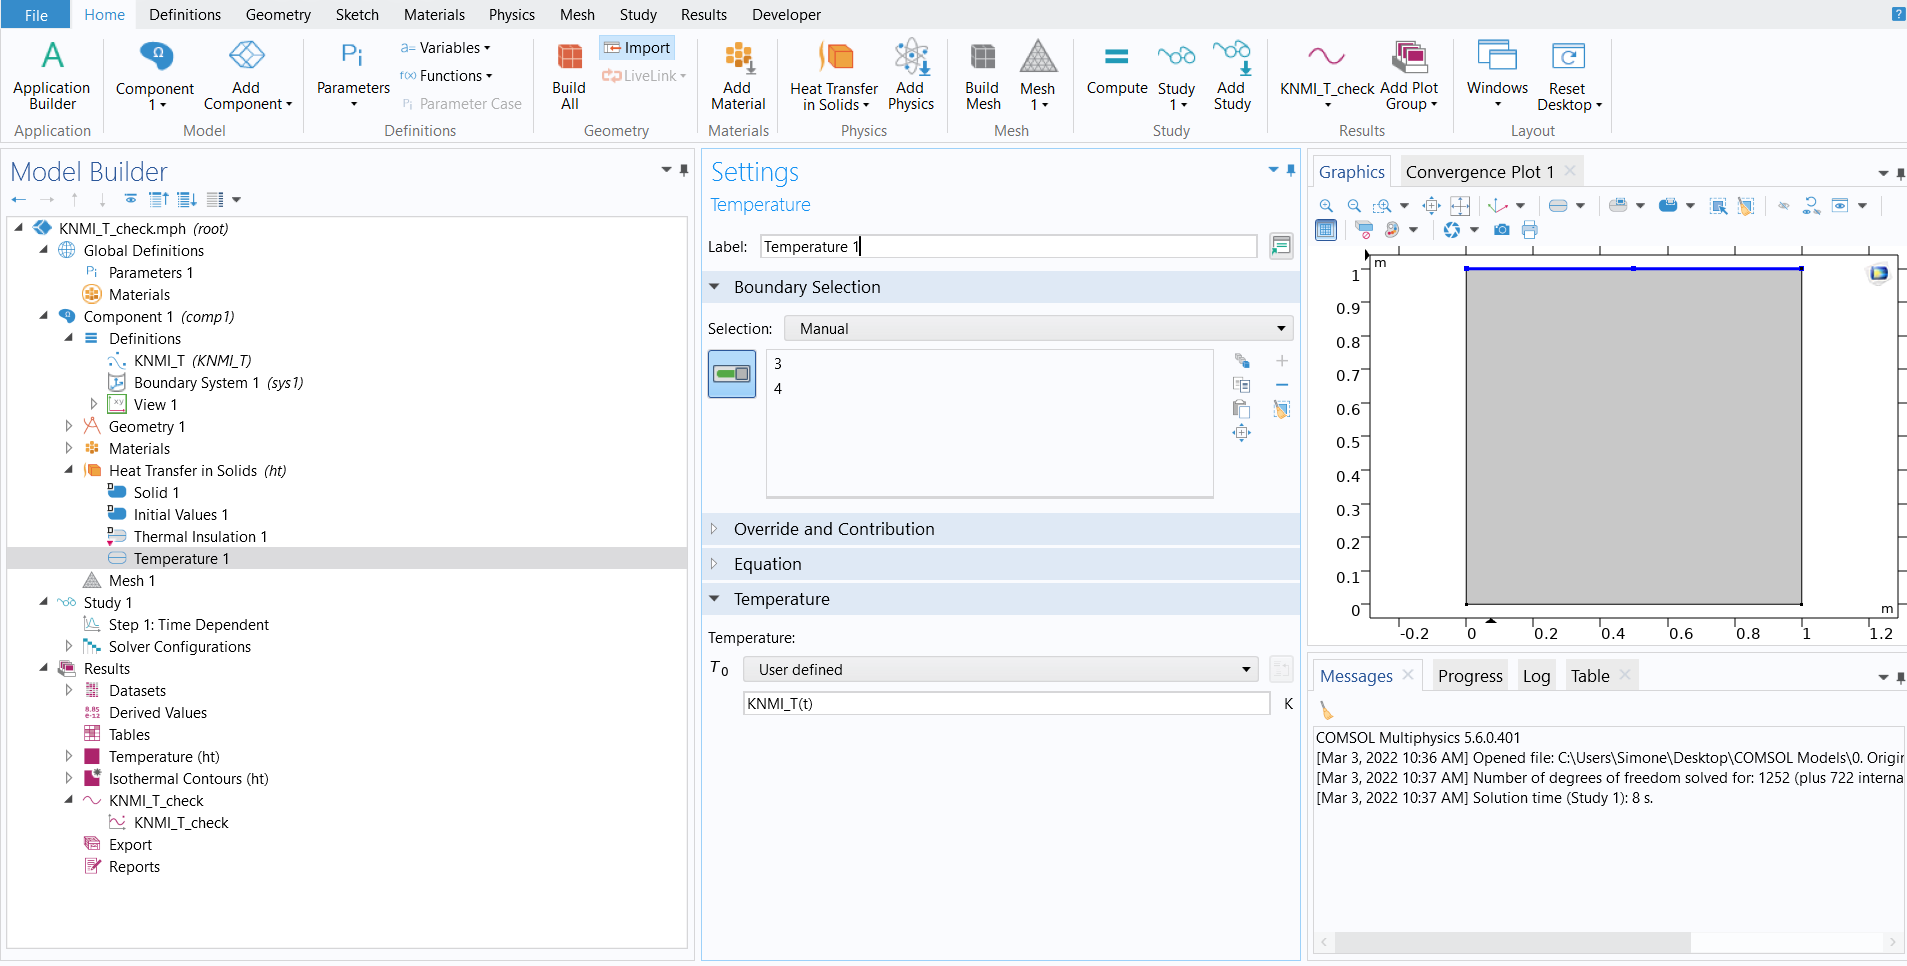Print the Graphics view with printer icon
The height and width of the screenshot is (966, 1907).
tap(1529, 230)
